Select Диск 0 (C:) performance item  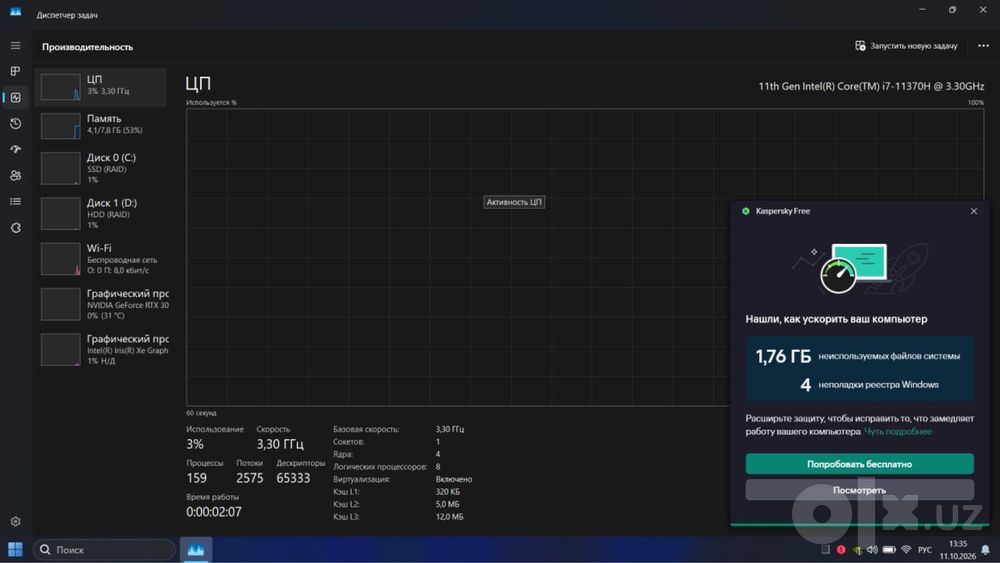101,168
